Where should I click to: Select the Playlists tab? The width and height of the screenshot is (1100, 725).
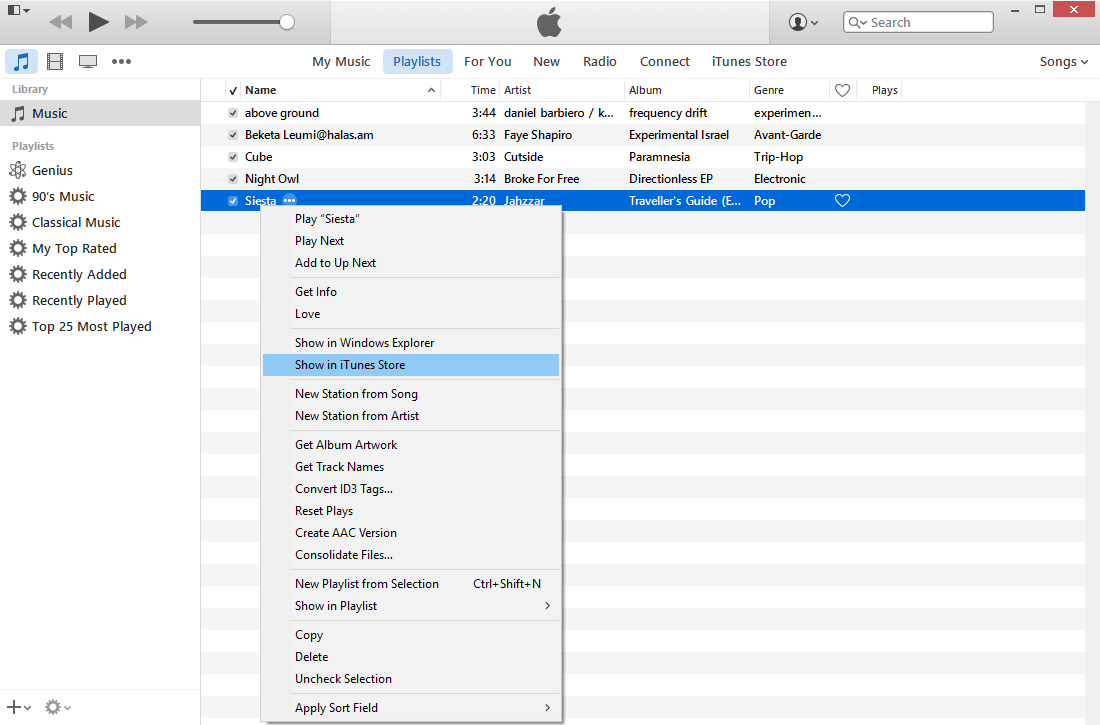(417, 62)
